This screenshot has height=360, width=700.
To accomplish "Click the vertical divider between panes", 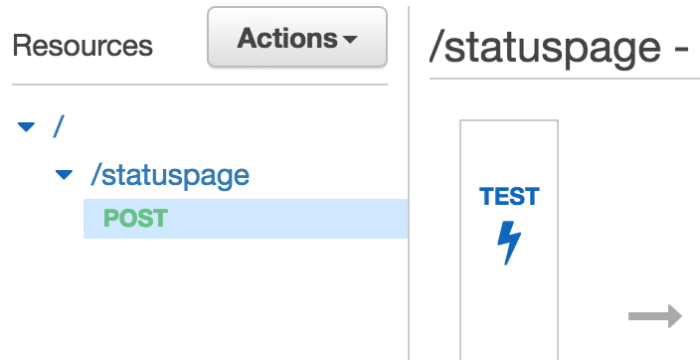I will point(408,183).
